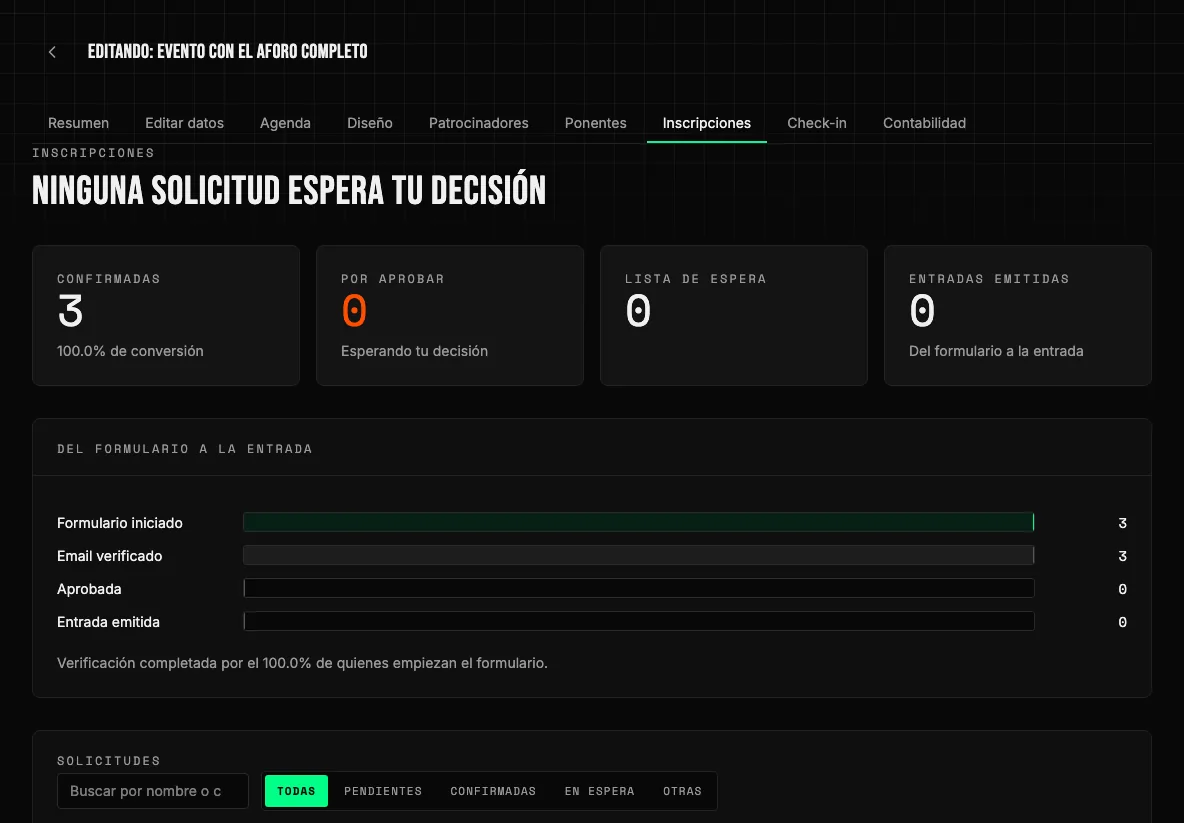Switch to the Editar datos tab
This screenshot has width=1184, height=823.
(184, 123)
